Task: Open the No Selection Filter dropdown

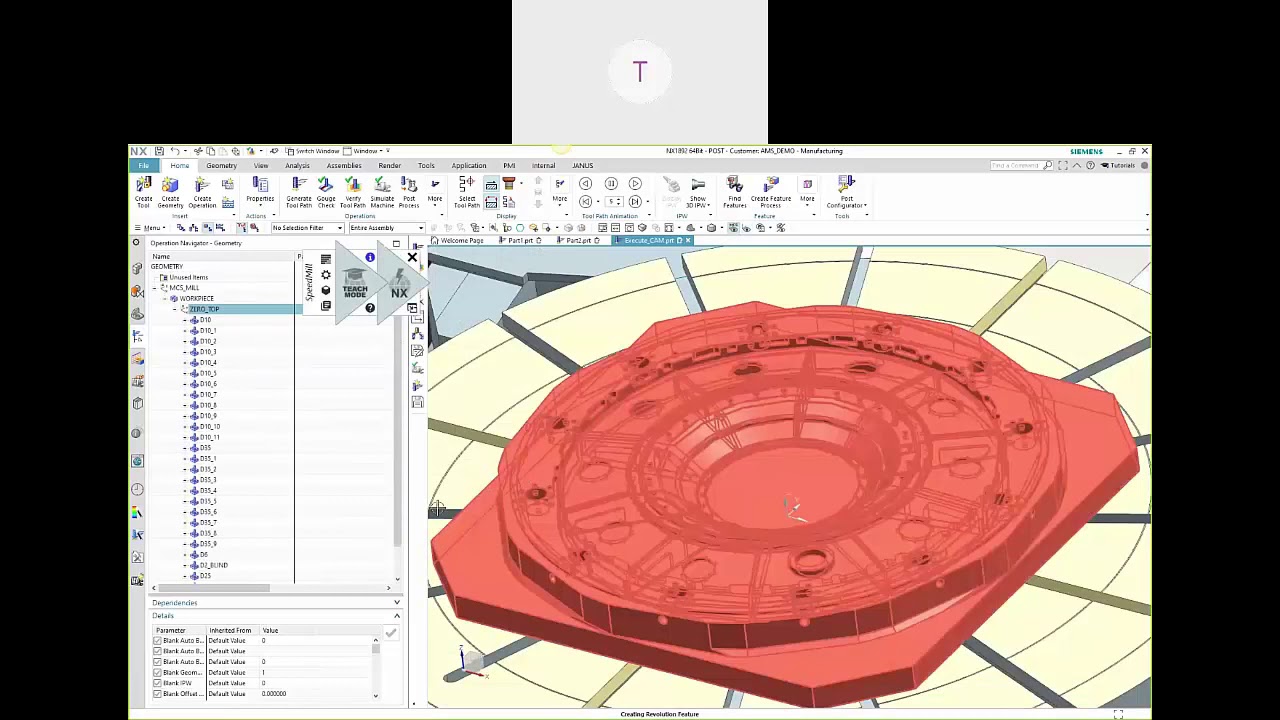Action: pyautogui.click(x=307, y=228)
